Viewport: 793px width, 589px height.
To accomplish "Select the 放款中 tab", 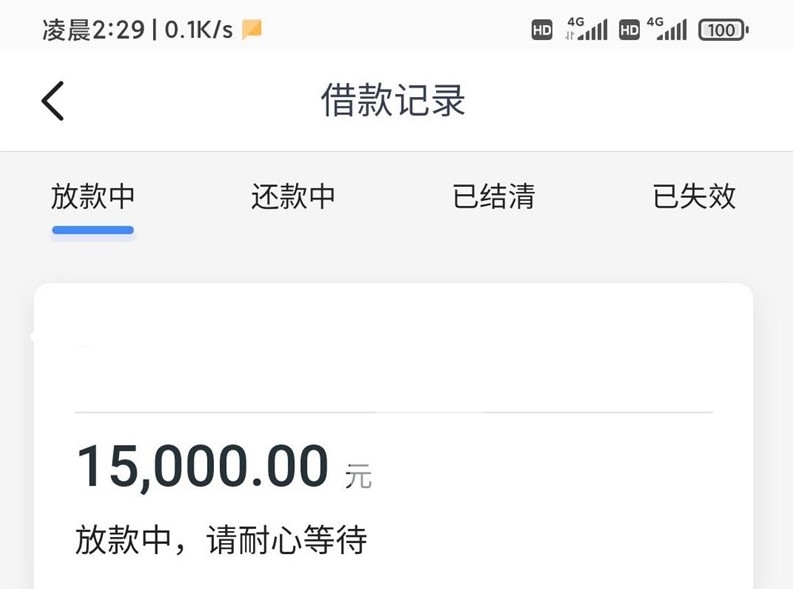I will (93, 196).
